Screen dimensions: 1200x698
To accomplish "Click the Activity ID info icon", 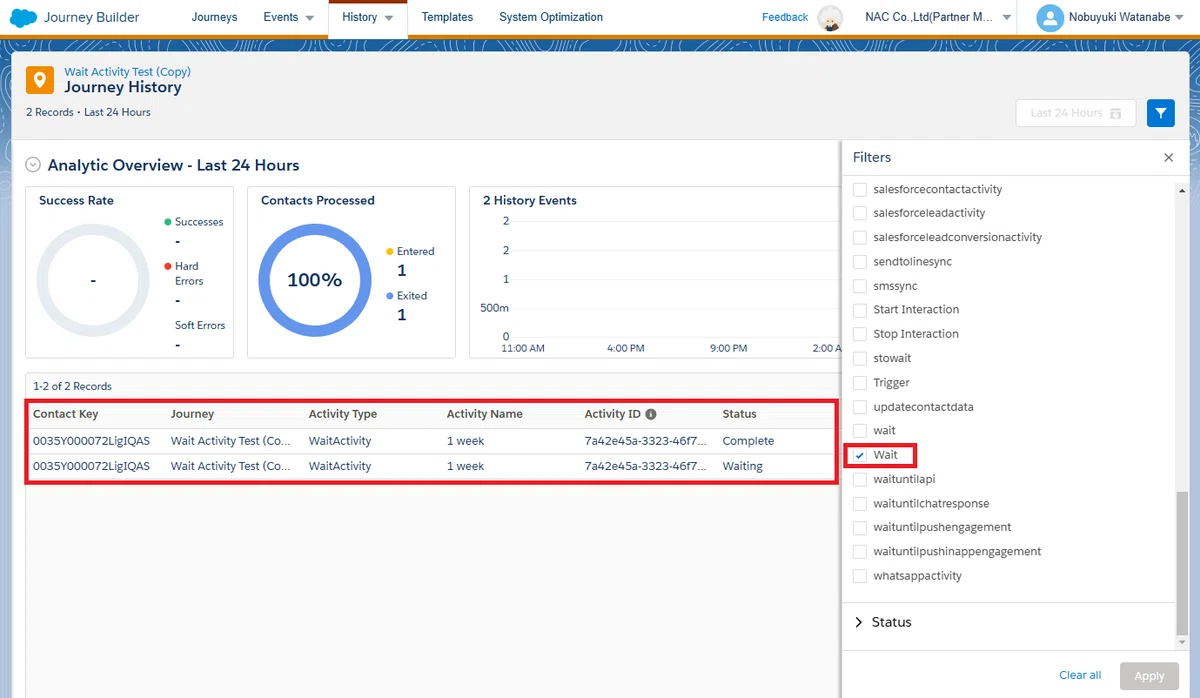I will pyautogui.click(x=651, y=414).
